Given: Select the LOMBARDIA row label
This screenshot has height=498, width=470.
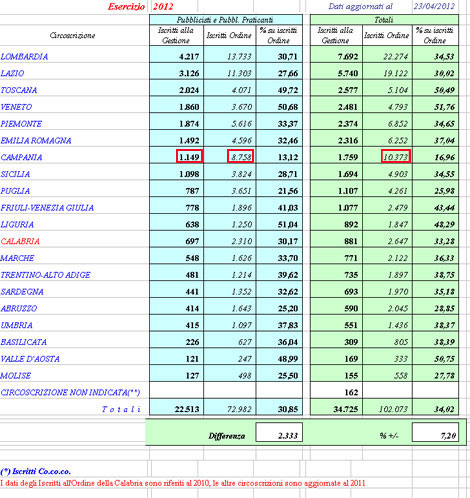Looking at the screenshot, I should coord(24,57).
